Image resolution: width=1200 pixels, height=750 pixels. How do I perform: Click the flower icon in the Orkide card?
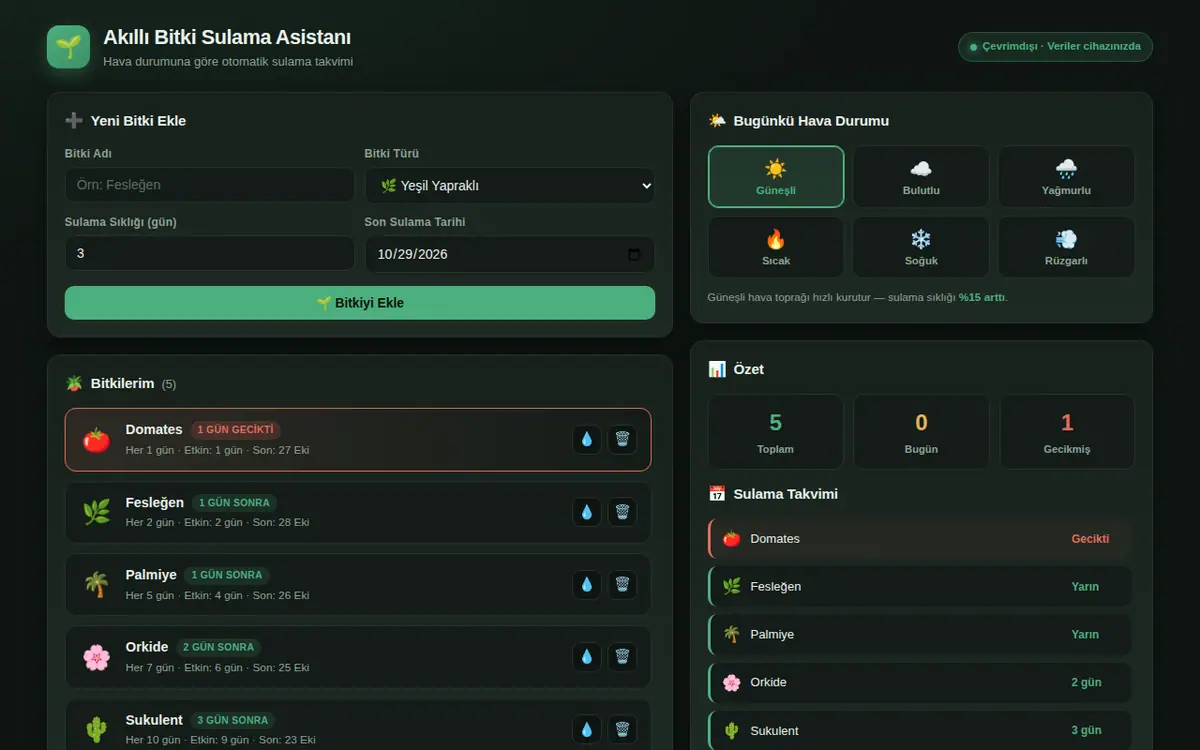coord(96,657)
